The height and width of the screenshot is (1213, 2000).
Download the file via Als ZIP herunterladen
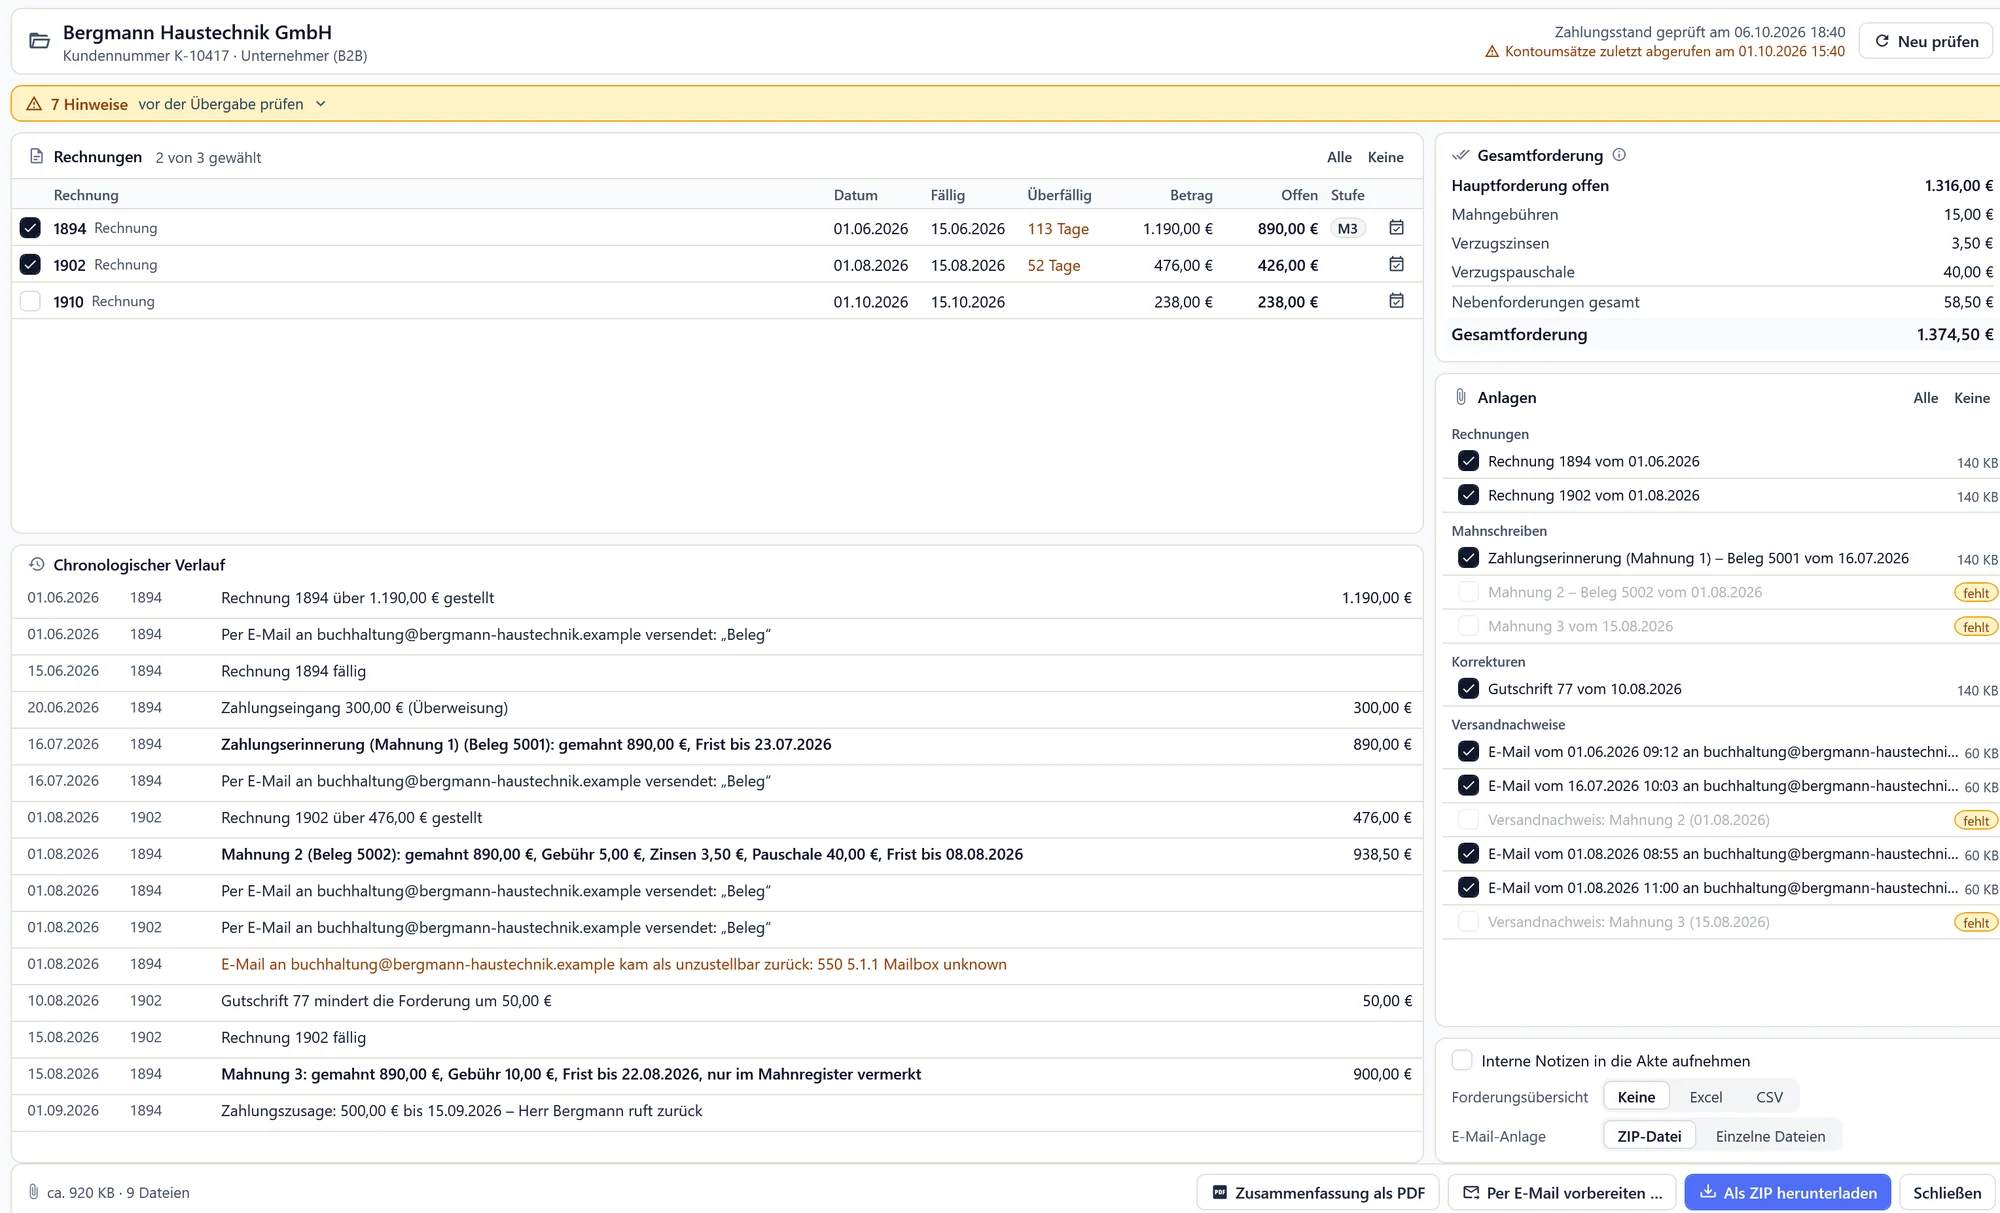[x=1787, y=1192]
